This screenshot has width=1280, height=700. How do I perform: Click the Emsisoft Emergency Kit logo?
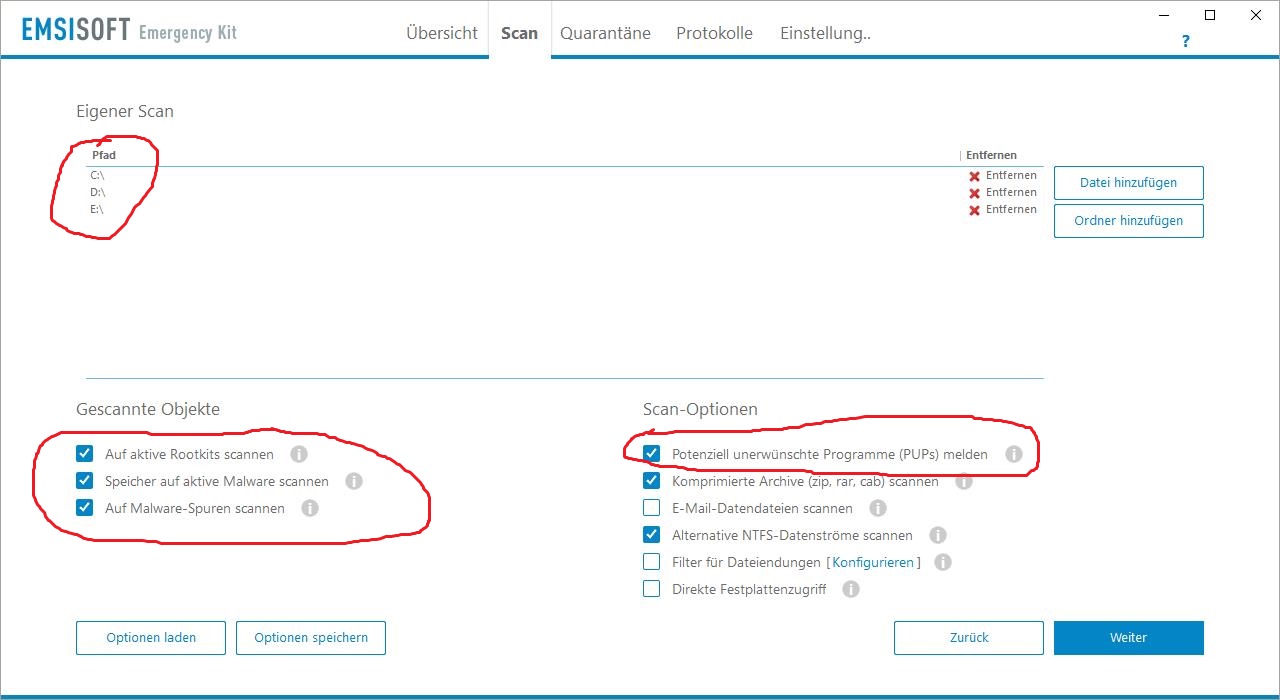pos(130,30)
